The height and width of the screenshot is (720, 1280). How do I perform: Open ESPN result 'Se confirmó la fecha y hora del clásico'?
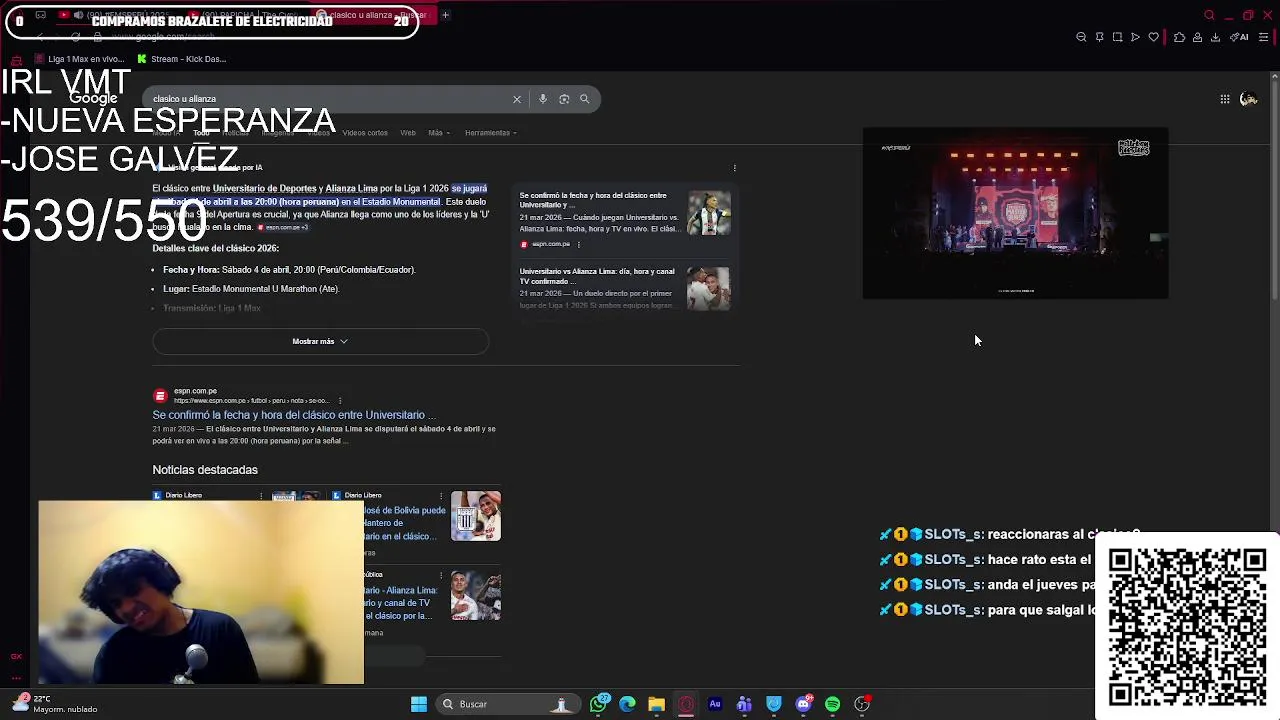tap(294, 415)
